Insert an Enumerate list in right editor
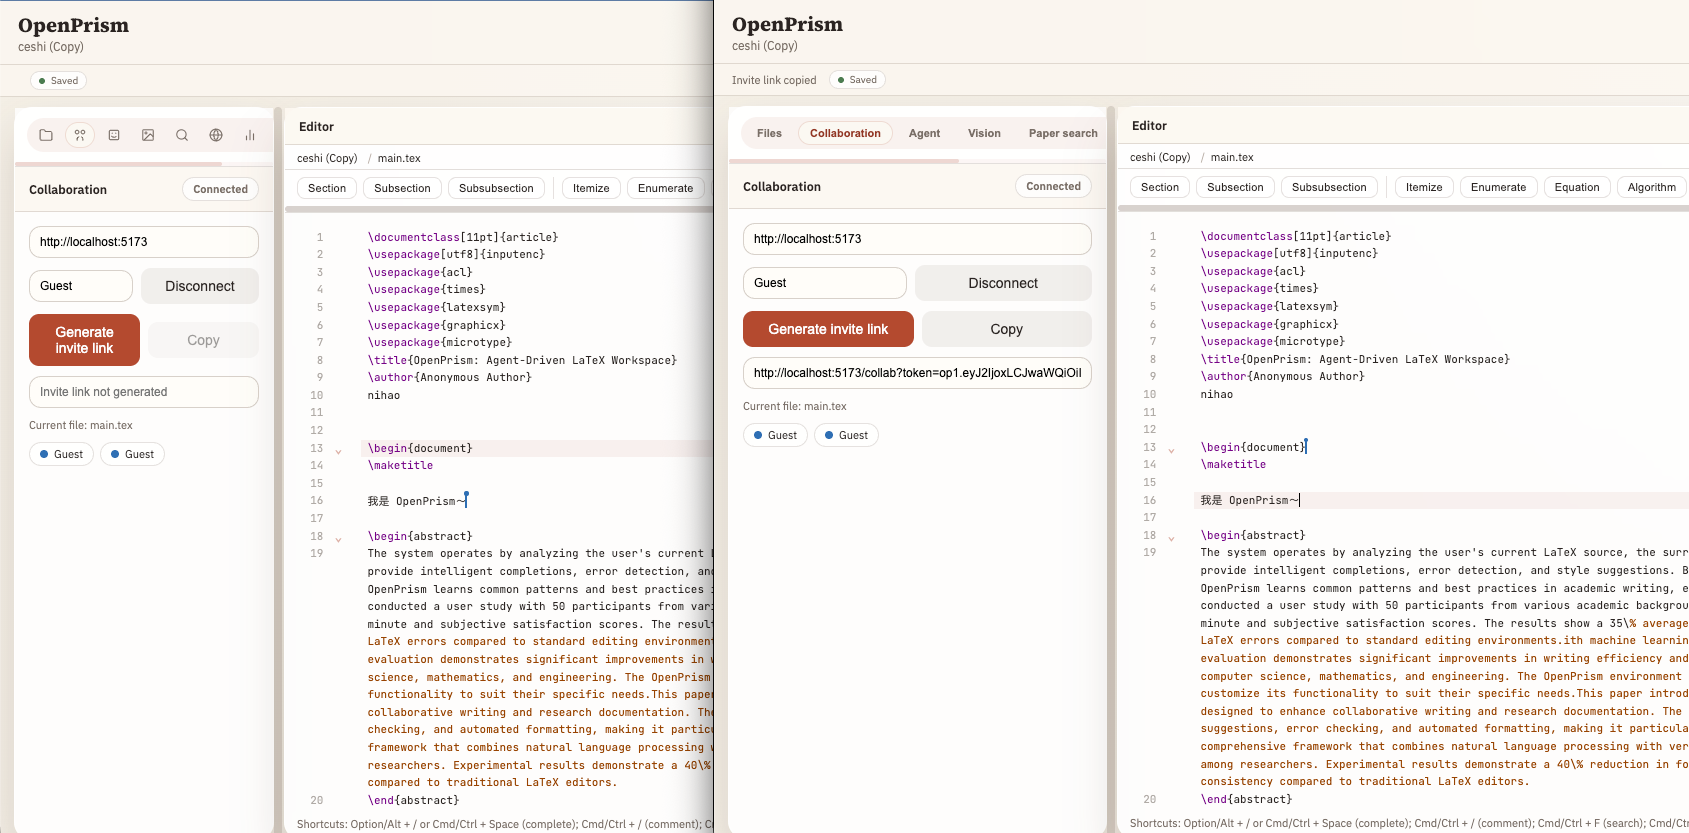The height and width of the screenshot is (833, 1689). point(1498,187)
